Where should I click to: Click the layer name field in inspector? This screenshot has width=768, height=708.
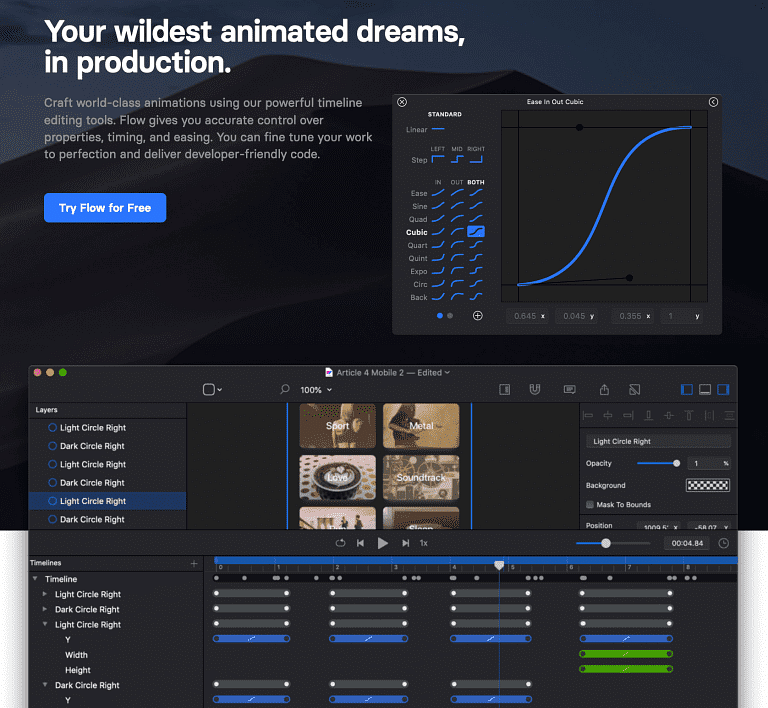pyautogui.click(x=658, y=441)
